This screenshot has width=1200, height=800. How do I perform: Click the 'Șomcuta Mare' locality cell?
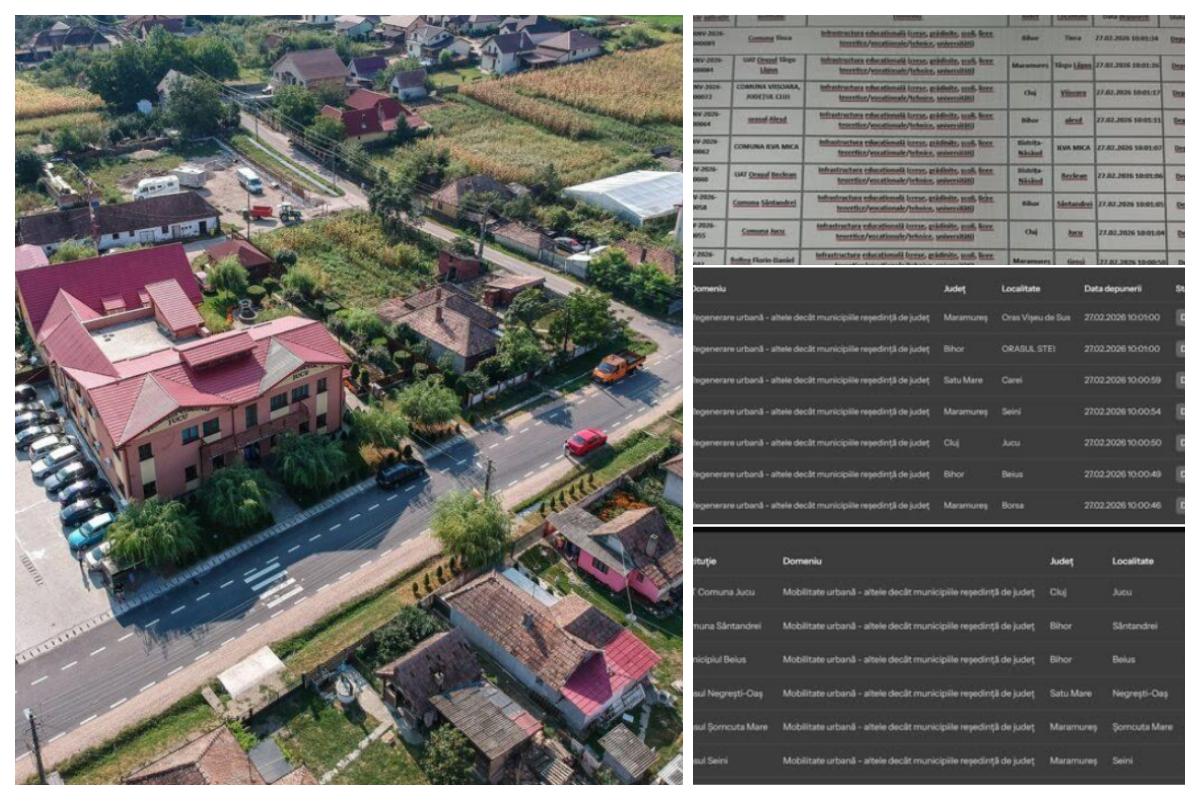[x=1142, y=727]
